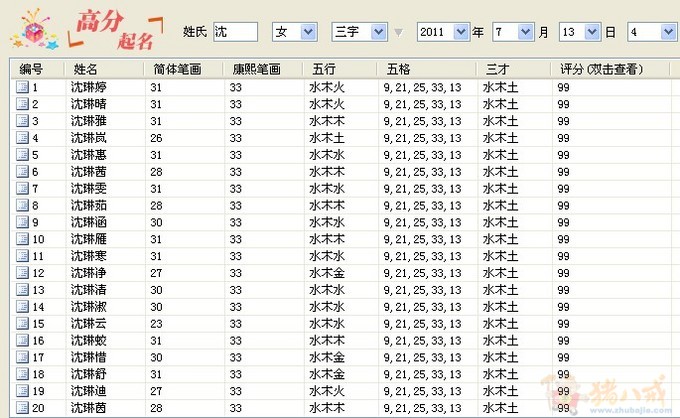
Task: Click the small gray triangle after 三字
Action: coord(398,33)
